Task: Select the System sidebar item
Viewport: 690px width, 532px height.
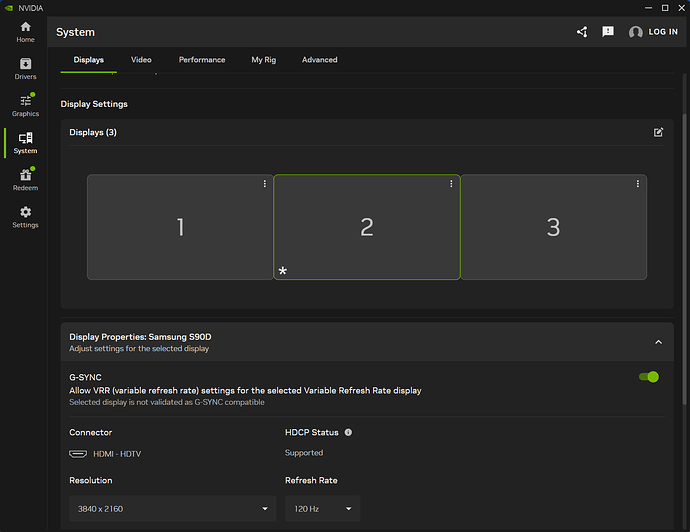Action: click(x=26, y=143)
